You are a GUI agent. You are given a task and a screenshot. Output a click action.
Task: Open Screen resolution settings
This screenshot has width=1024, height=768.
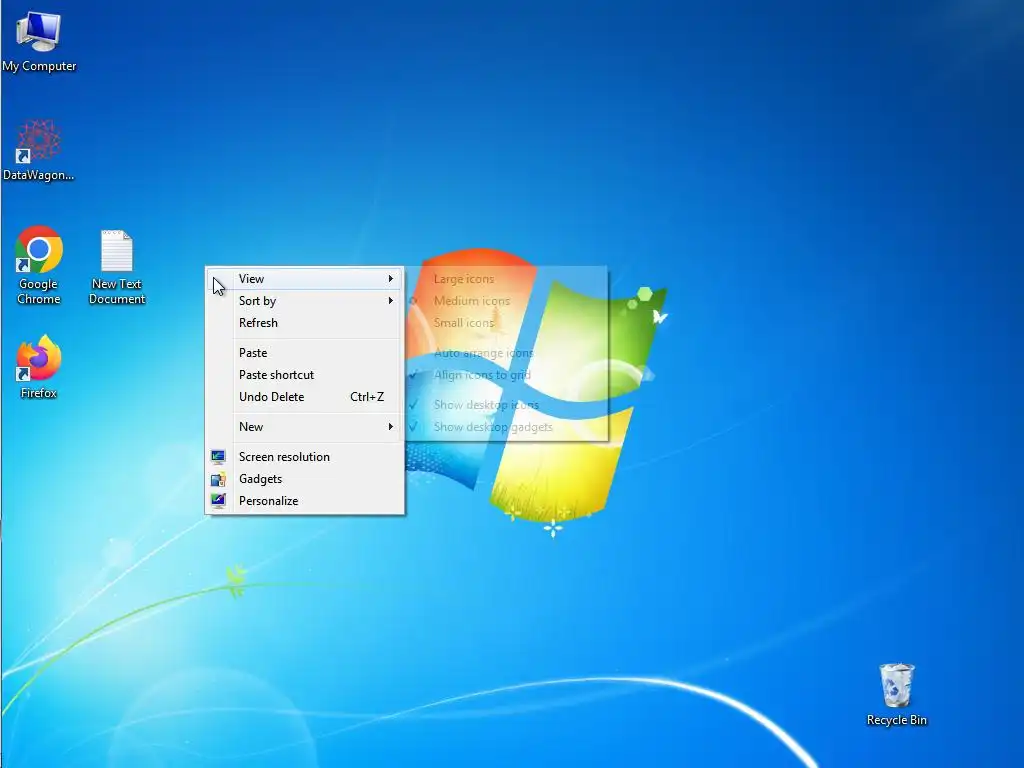304,457
